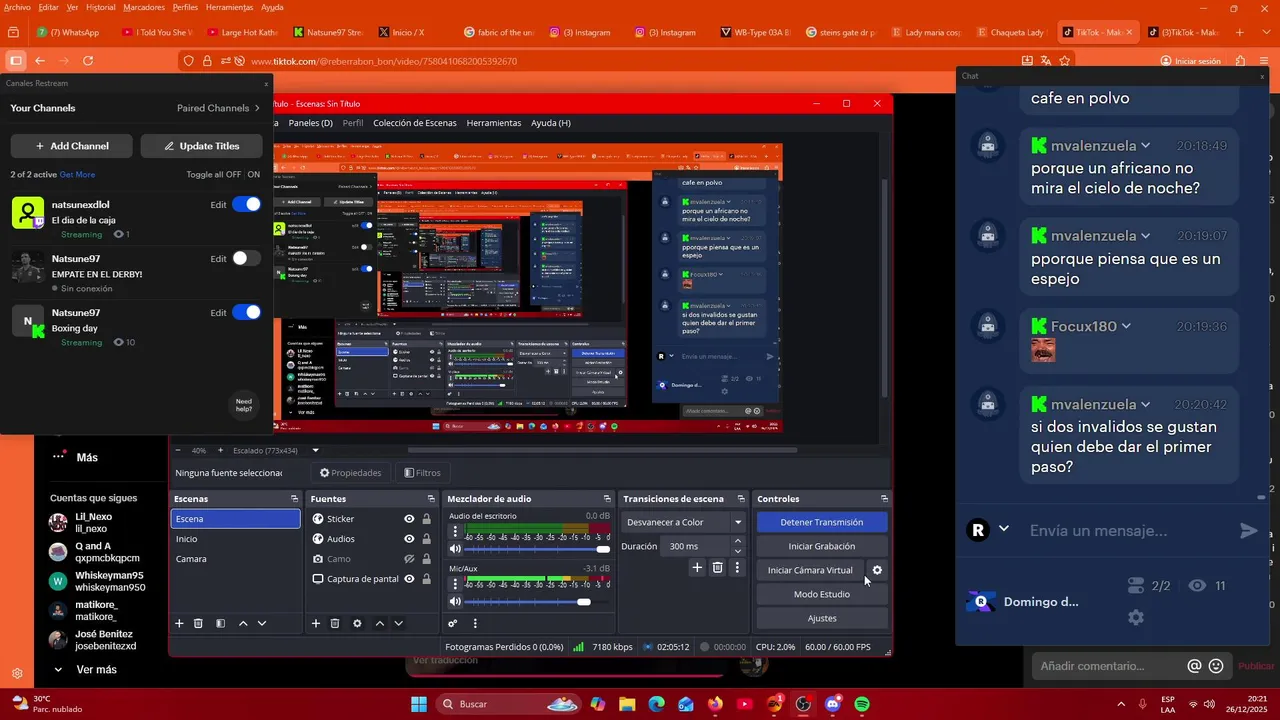Enable Modo Estudio
1280x720 pixels.
[821, 594]
